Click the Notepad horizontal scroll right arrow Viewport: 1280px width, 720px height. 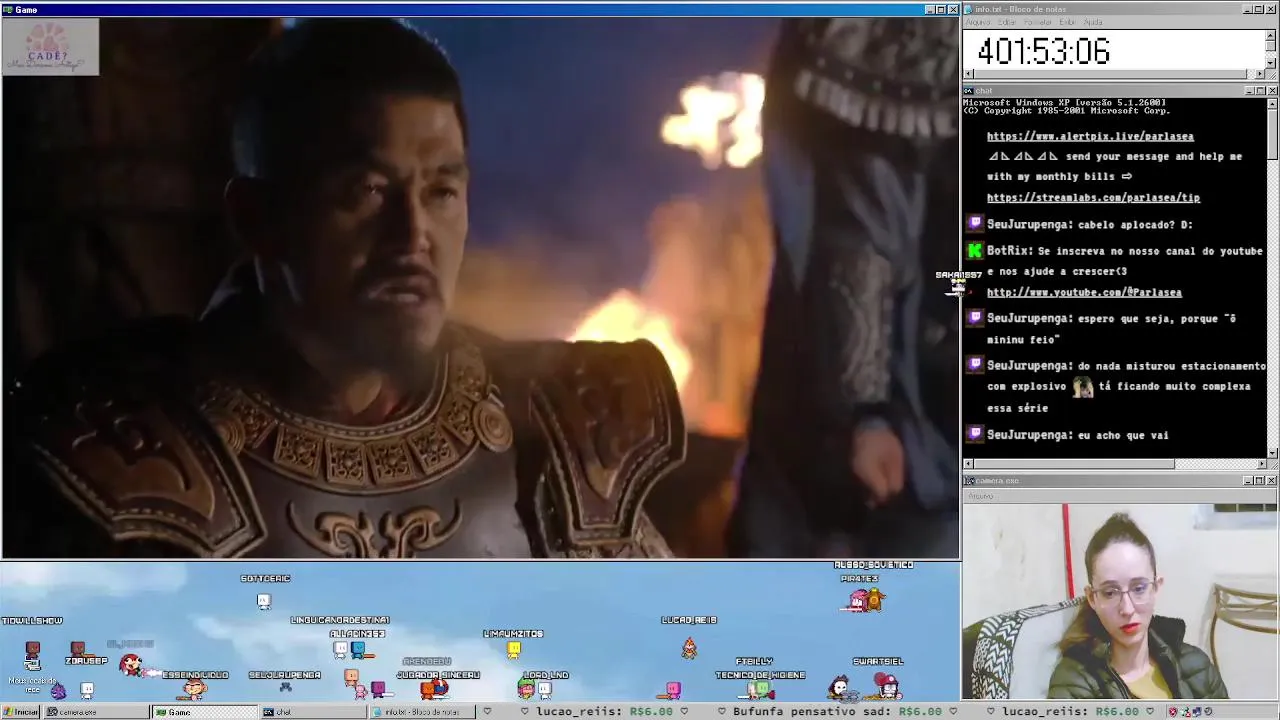point(1260,74)
